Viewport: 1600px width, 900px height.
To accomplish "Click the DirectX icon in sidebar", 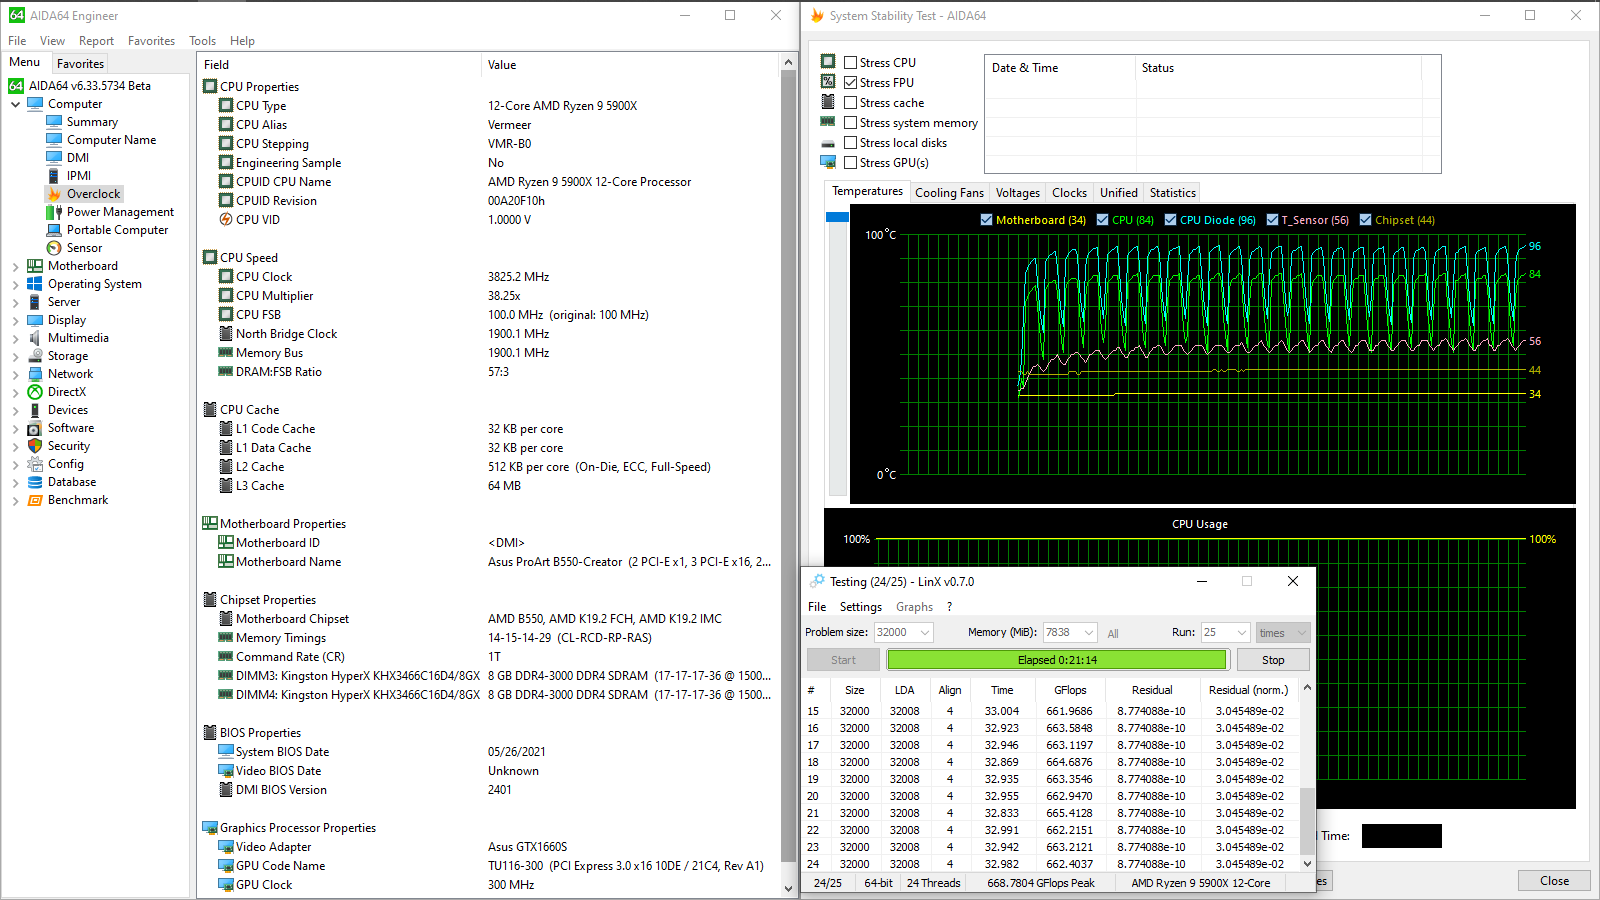I will pos(35,392).
